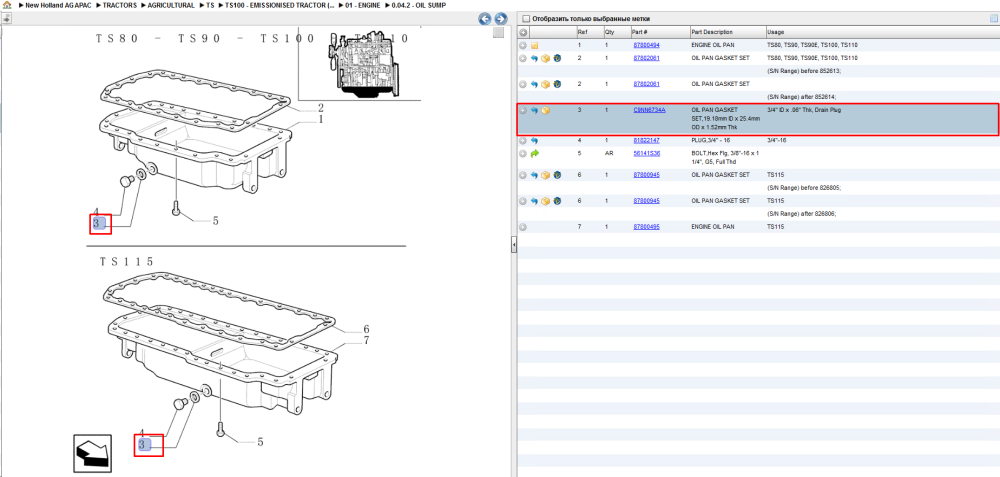Go back with the blue left arrow
The height and width of the screenshot is (477, 1000).
point(485,19)
